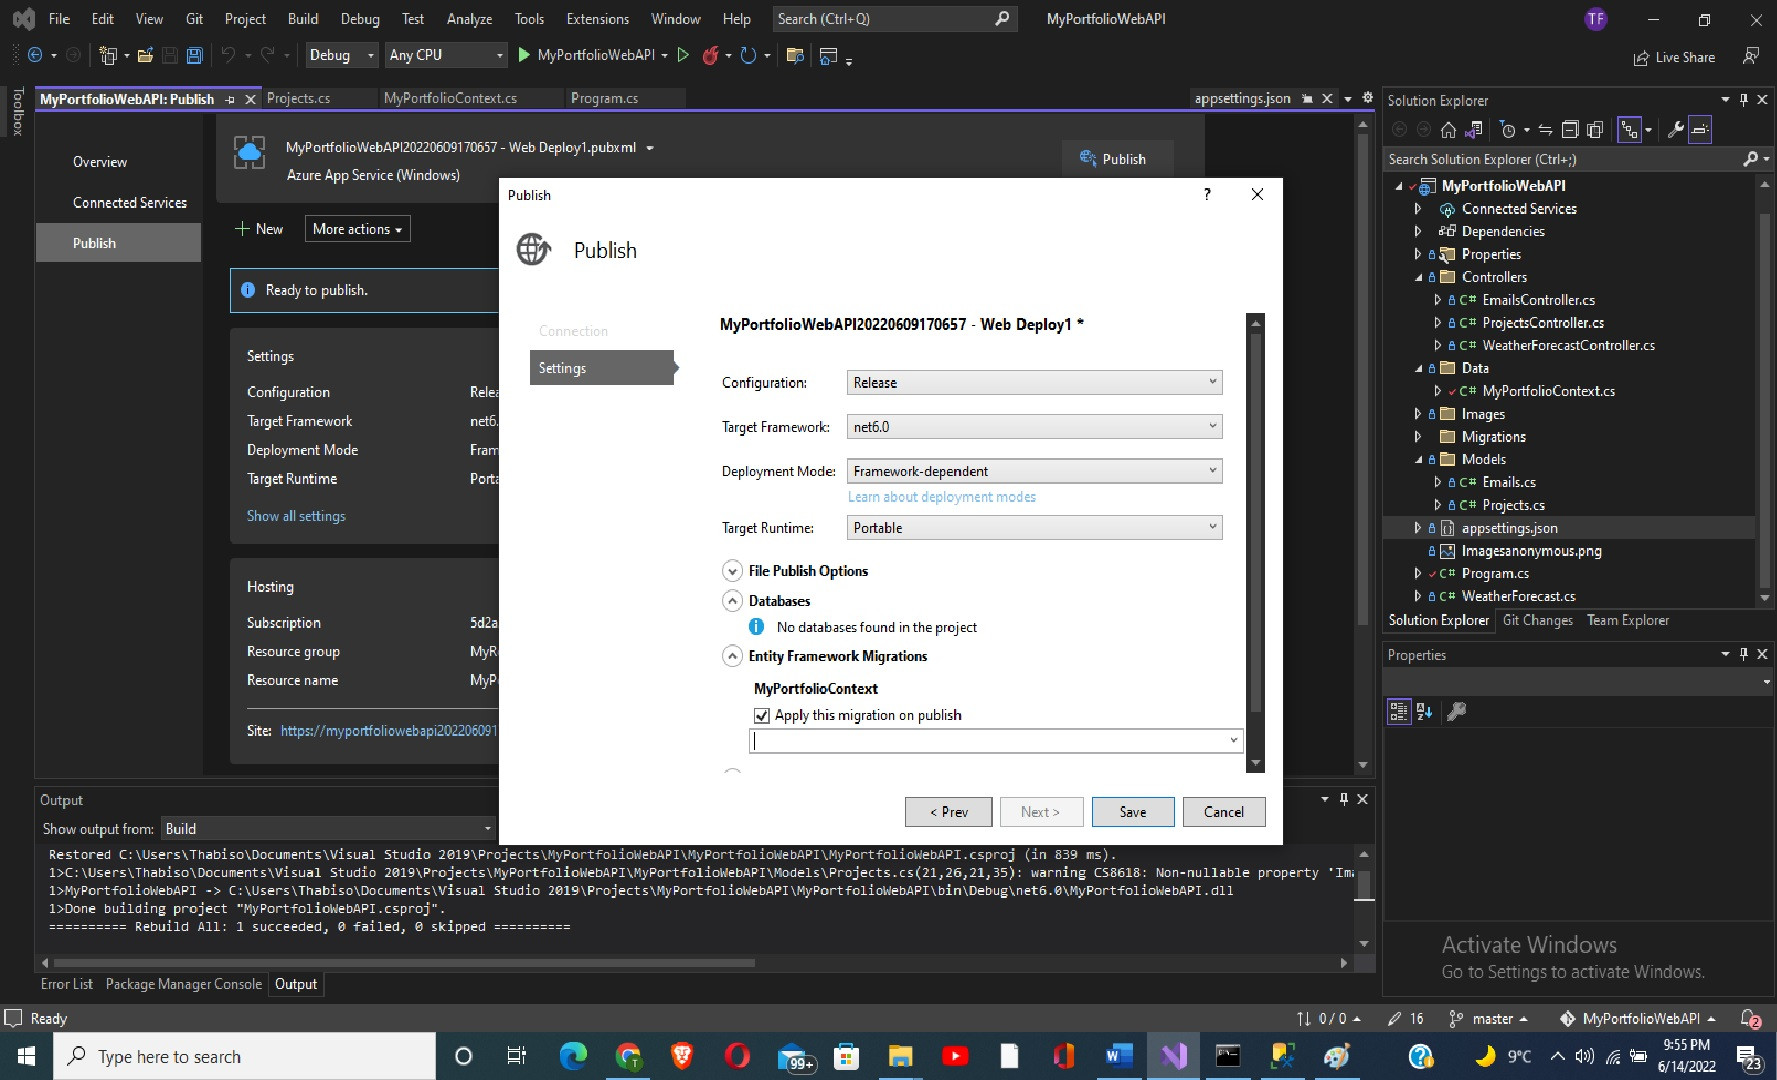Open the Configuration Release dropdown
1777x1080 pixels.
coord(1034,382)
